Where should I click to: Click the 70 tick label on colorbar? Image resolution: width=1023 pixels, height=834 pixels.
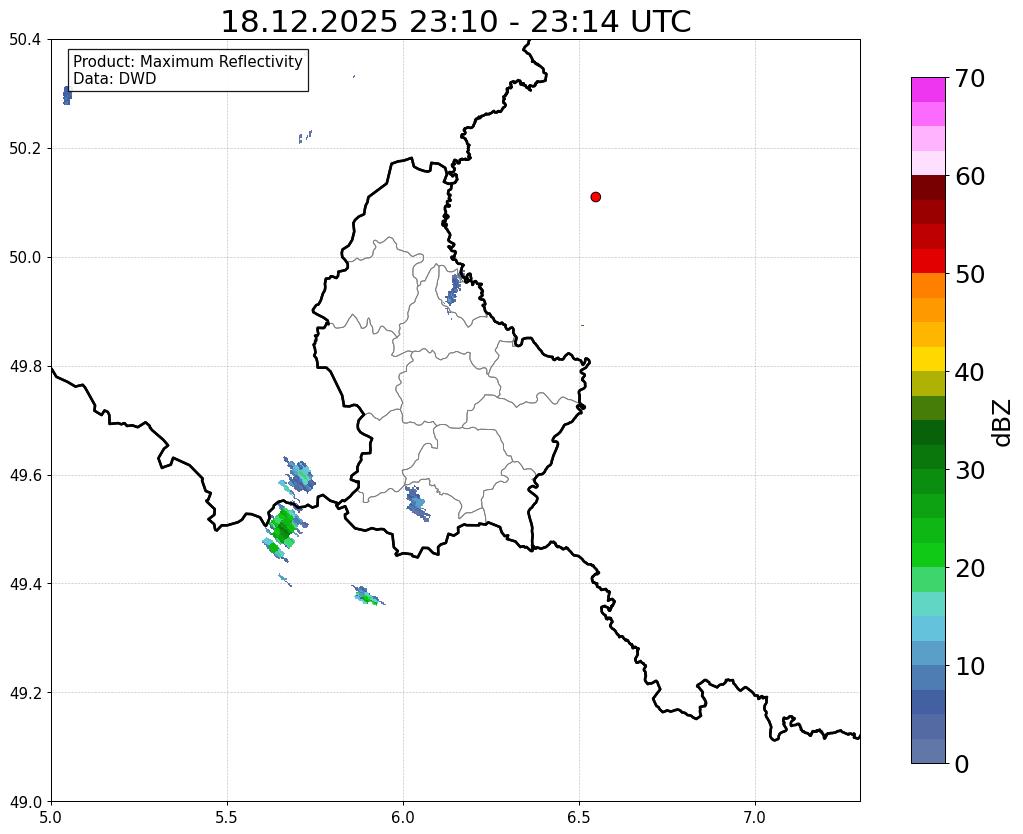click(970, 78)
